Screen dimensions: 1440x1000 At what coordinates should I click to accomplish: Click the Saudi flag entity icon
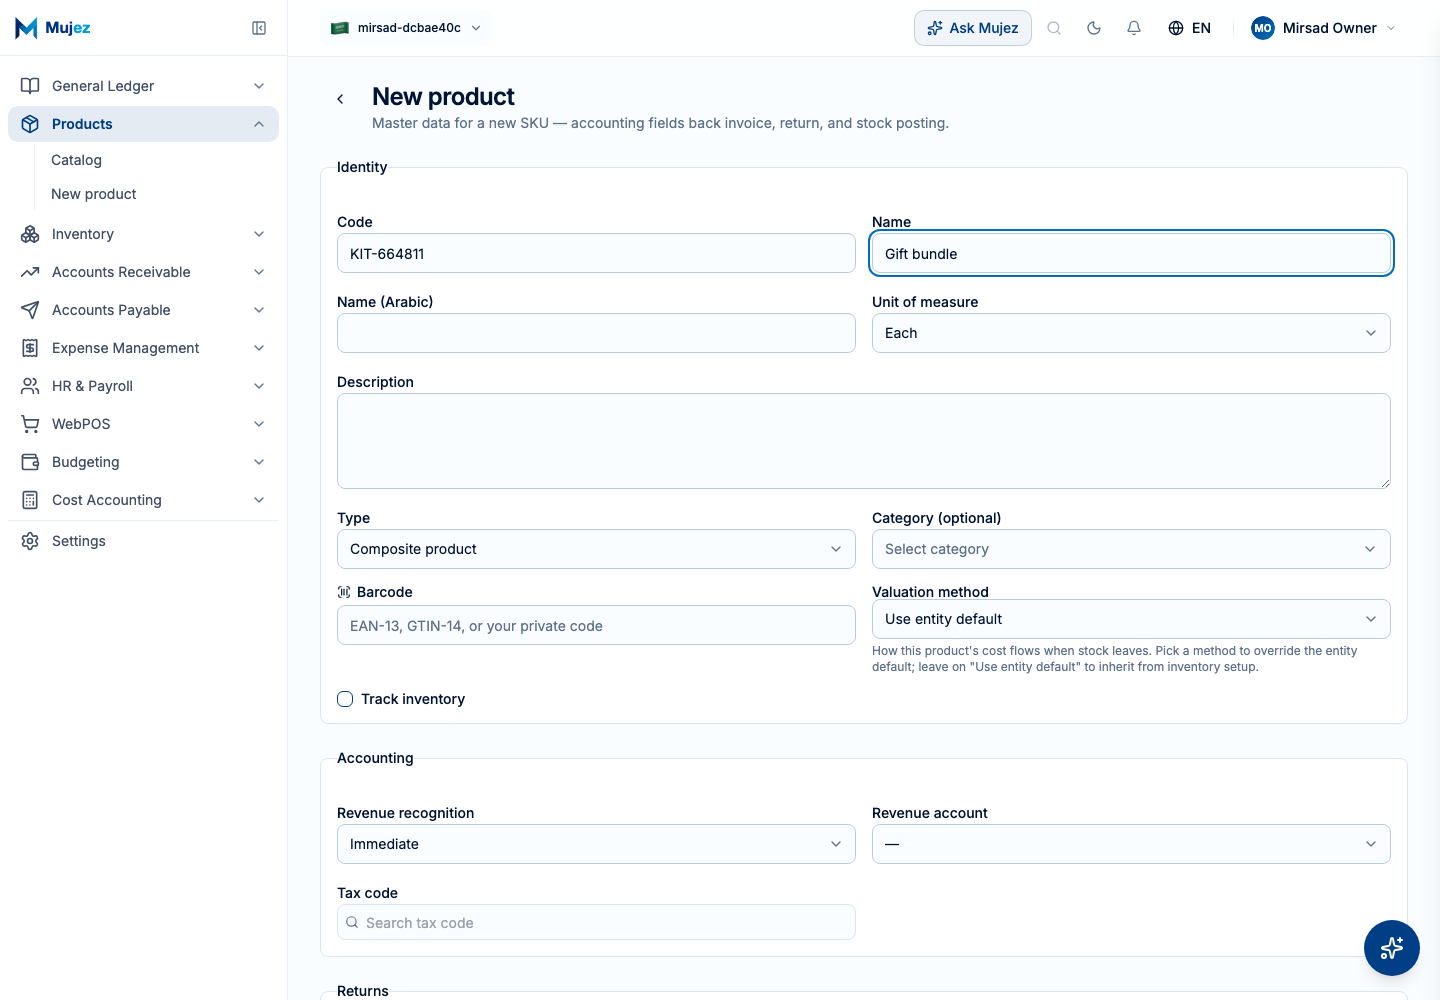(340, 28)
